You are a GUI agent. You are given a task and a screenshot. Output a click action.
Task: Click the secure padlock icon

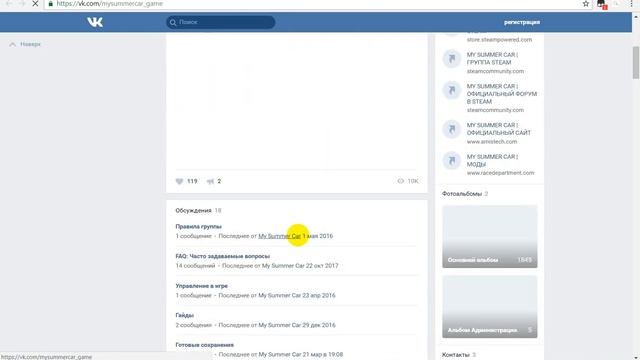tap(51, 4)
